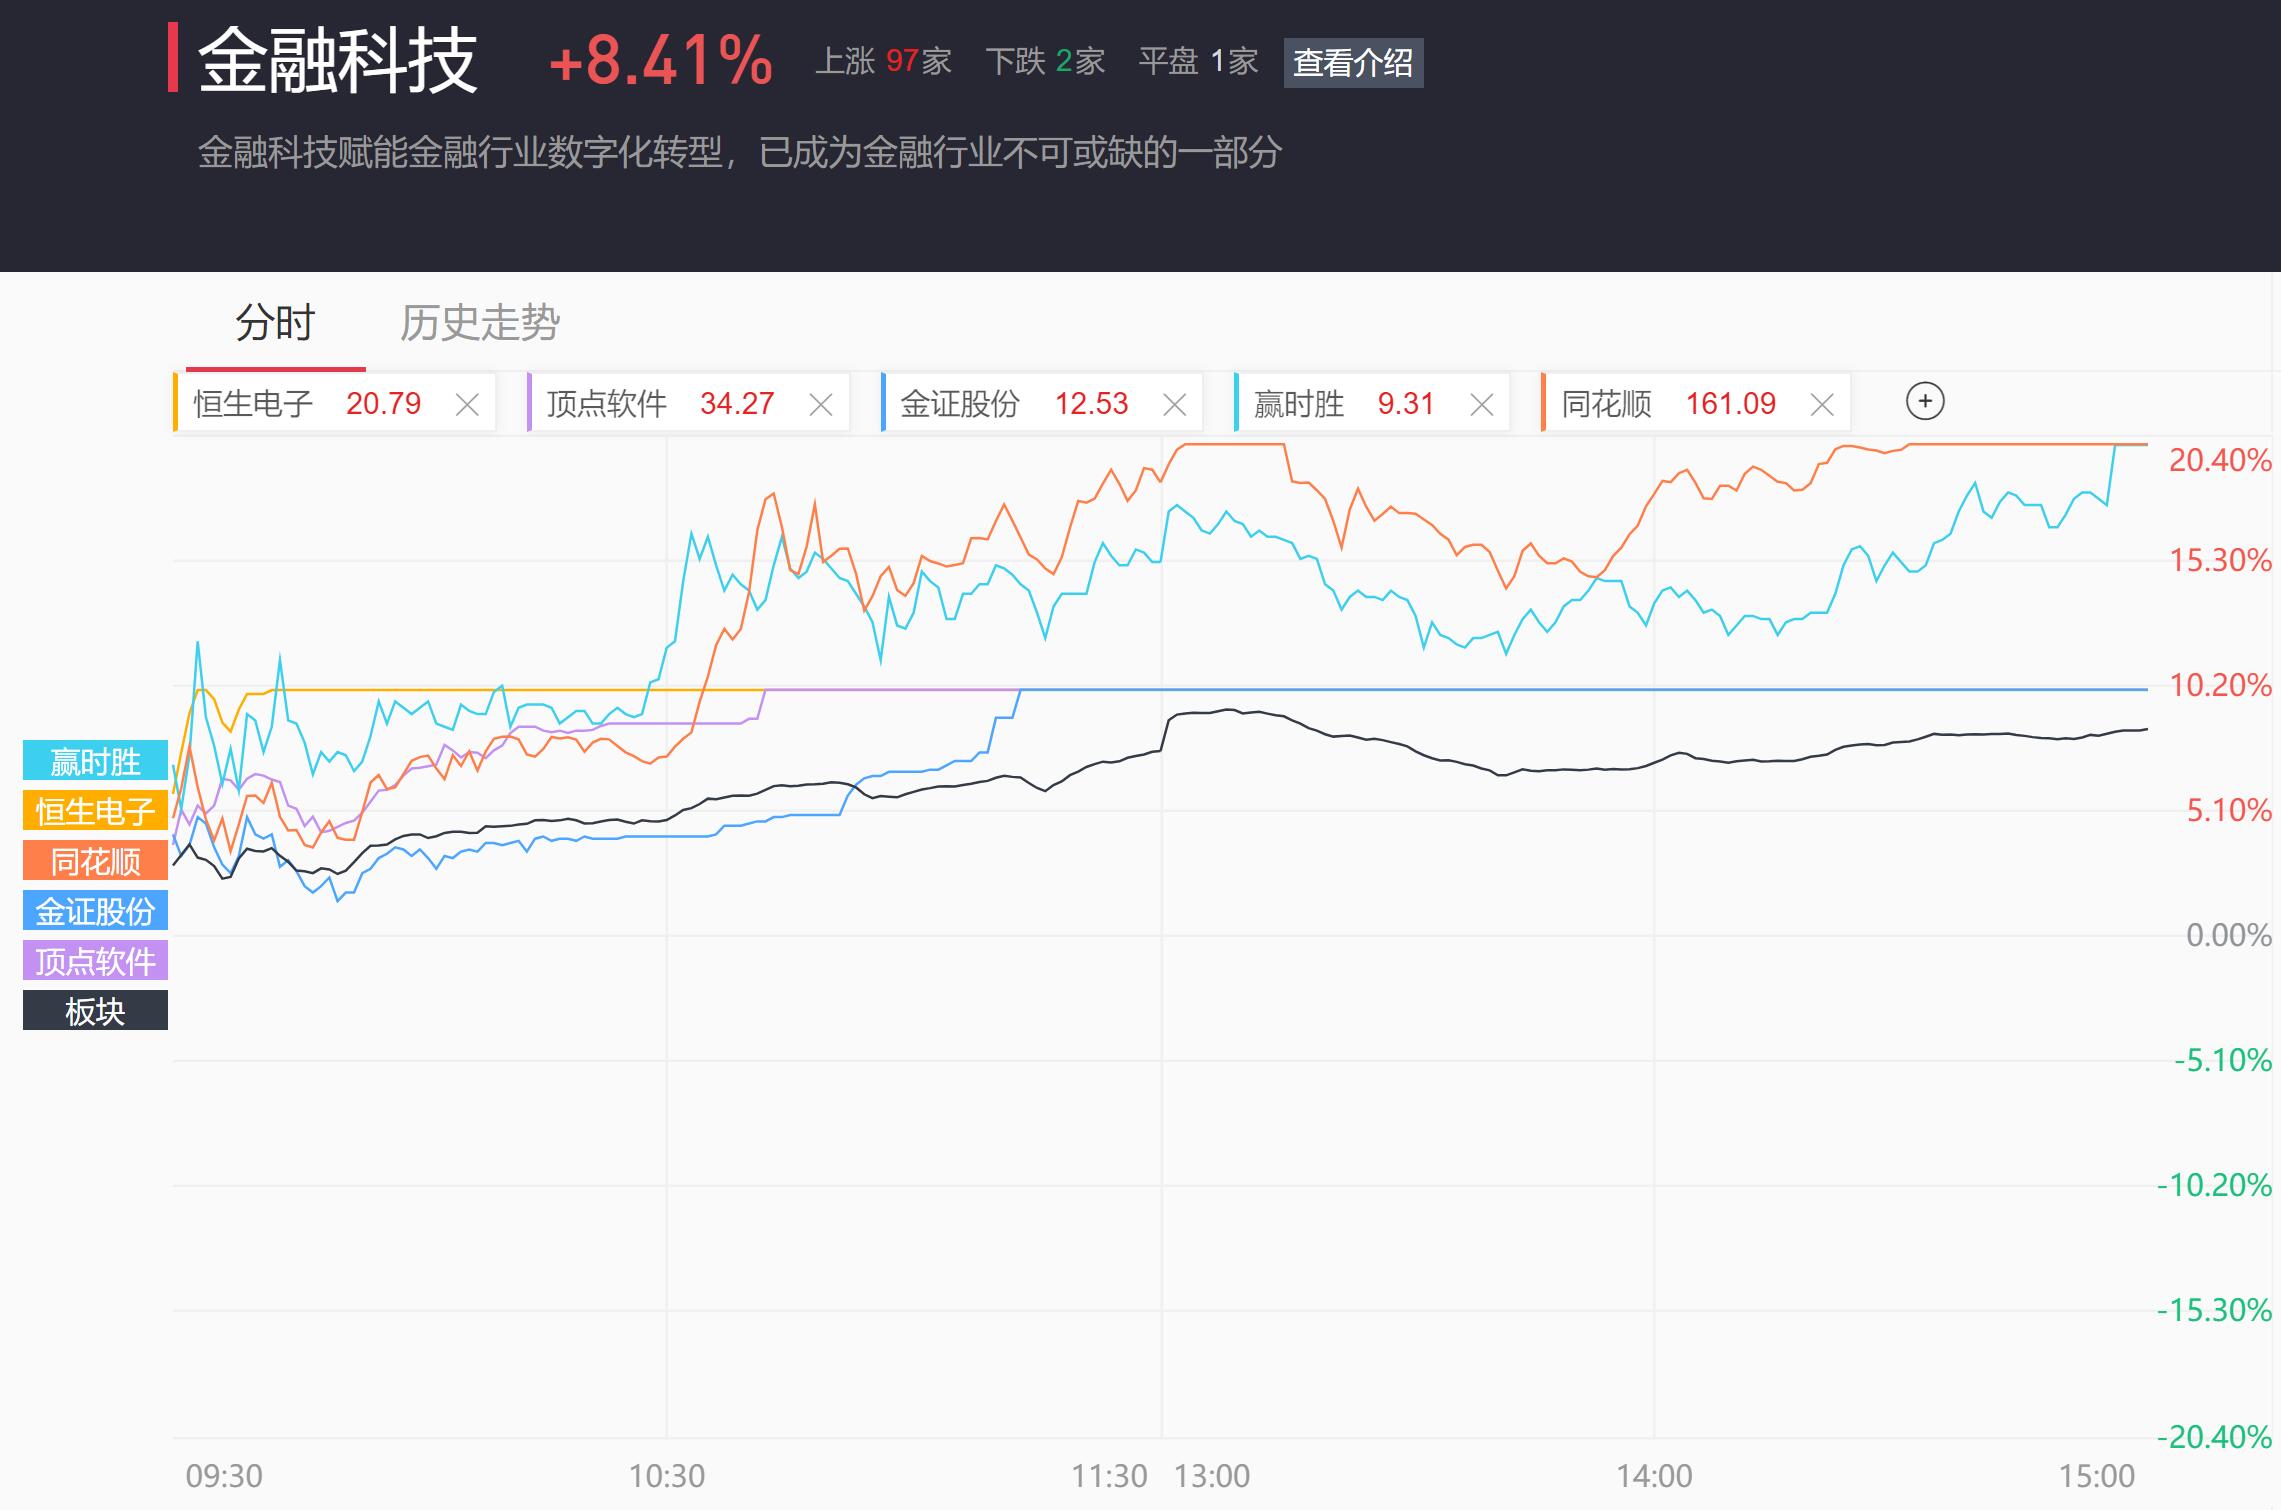Toggle the 恒生电子 legend label
The width and height of the screenshot is (2281, 1510).
tap(95, 811)
